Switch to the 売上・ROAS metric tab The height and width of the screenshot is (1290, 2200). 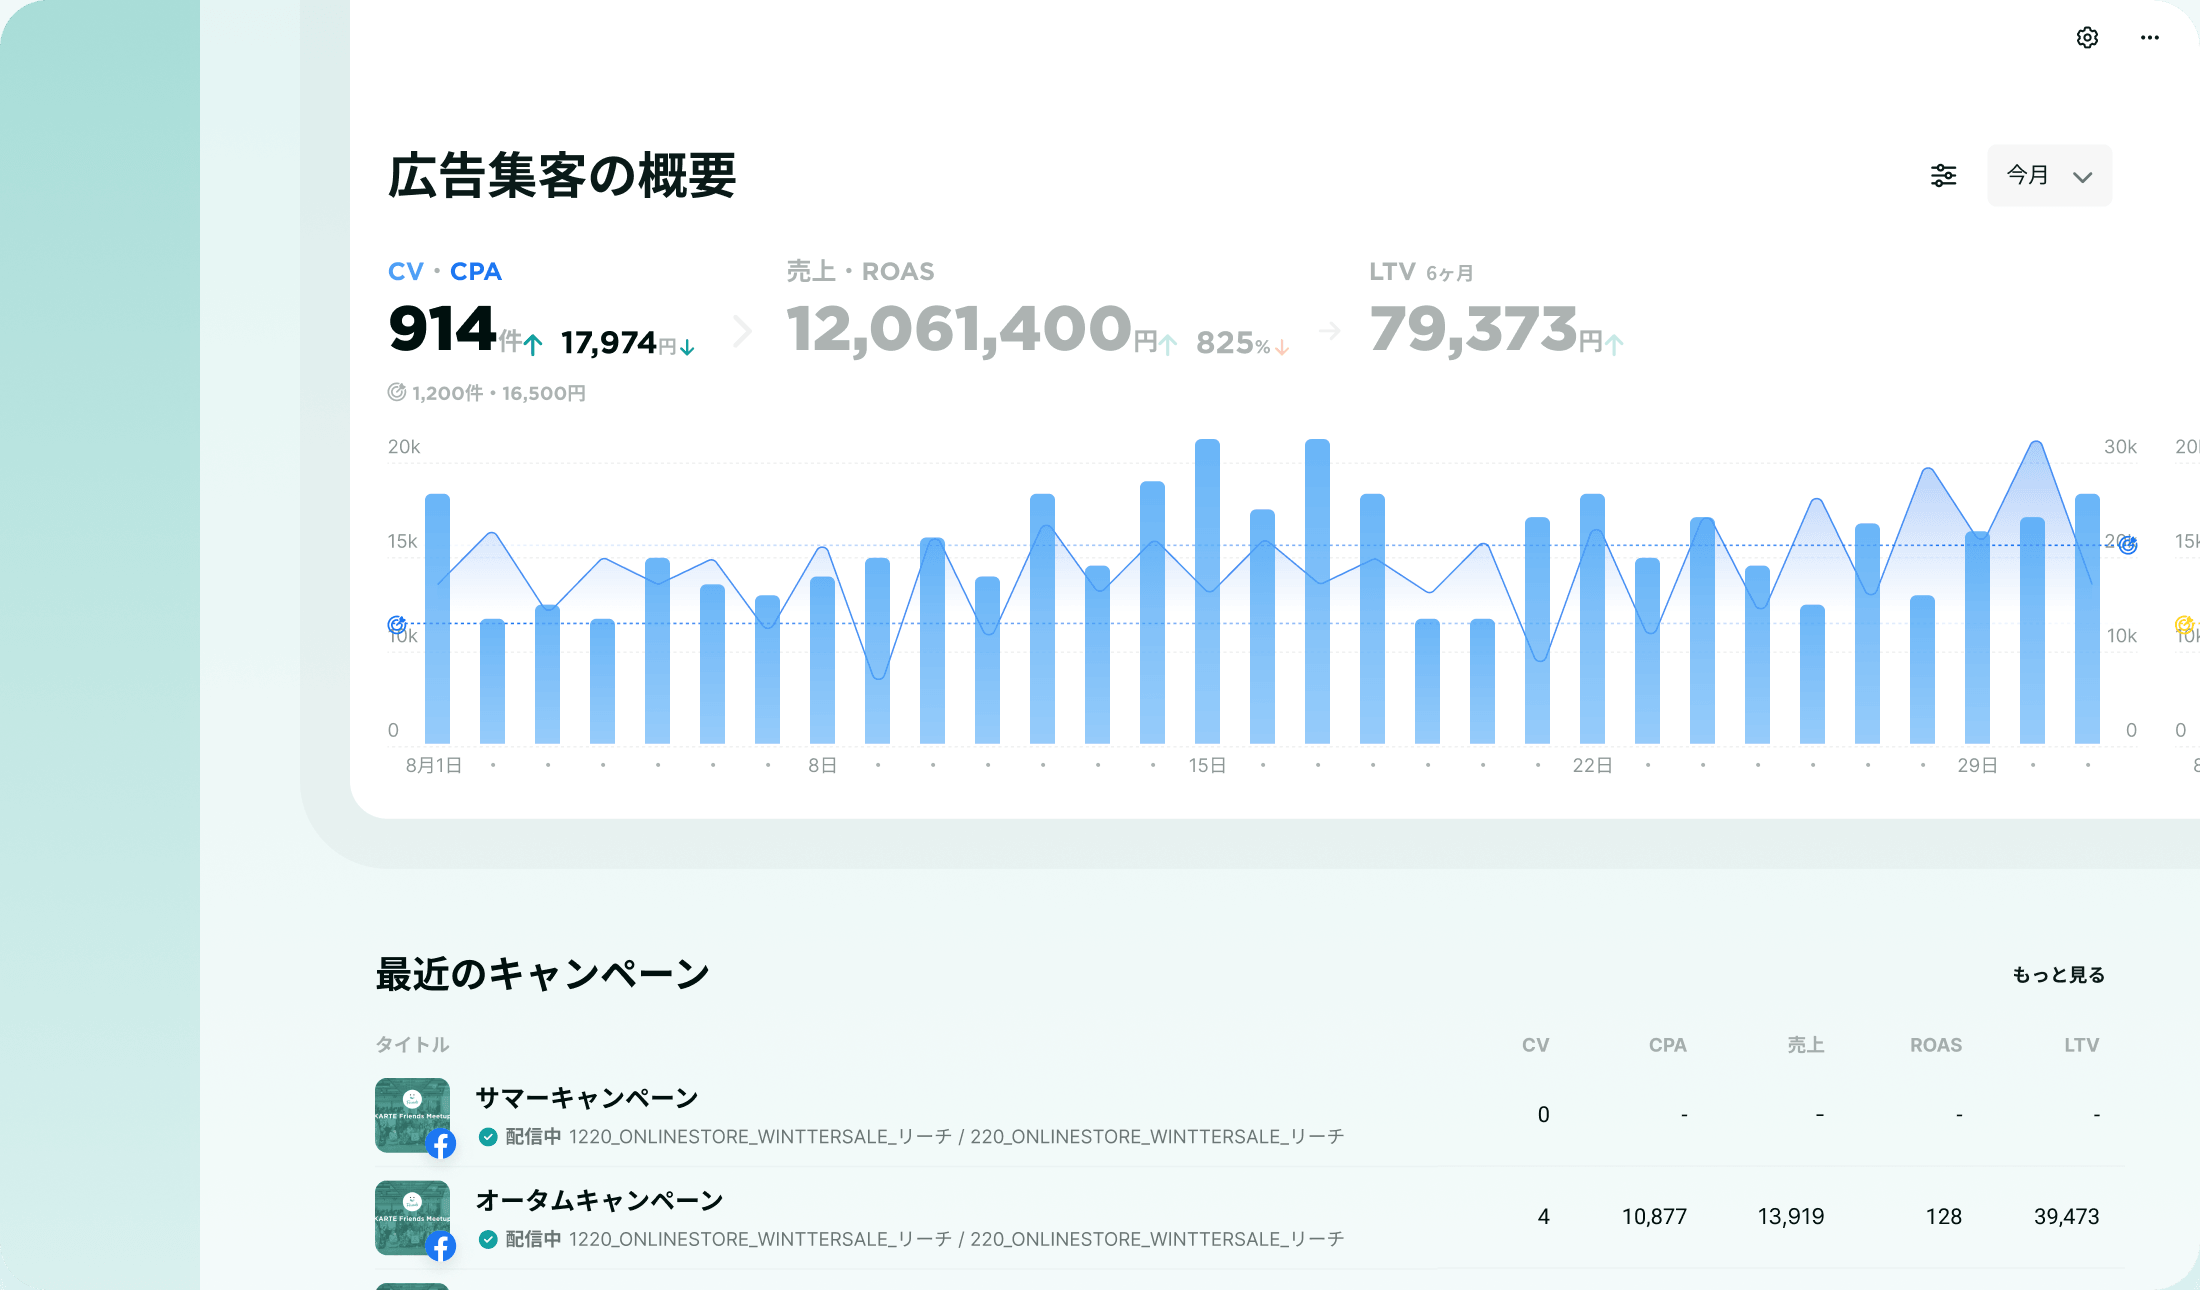point(860,272)
